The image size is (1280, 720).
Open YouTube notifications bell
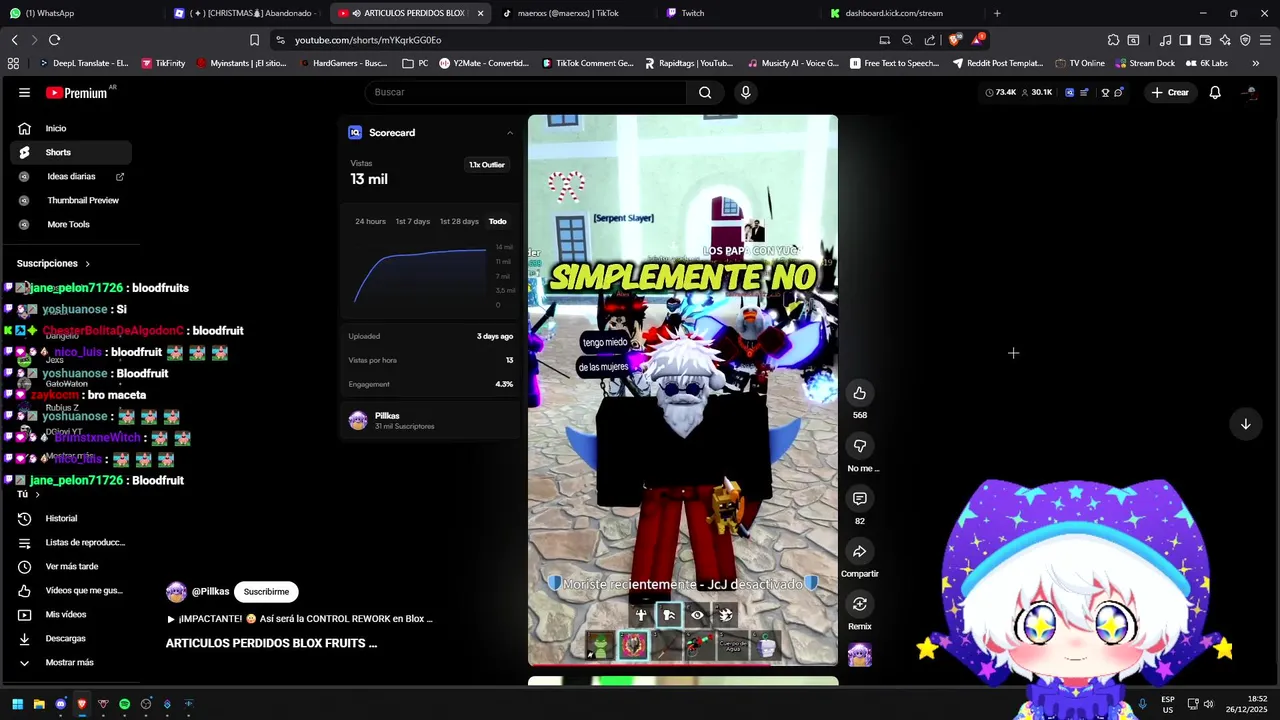pos(1215,92)
